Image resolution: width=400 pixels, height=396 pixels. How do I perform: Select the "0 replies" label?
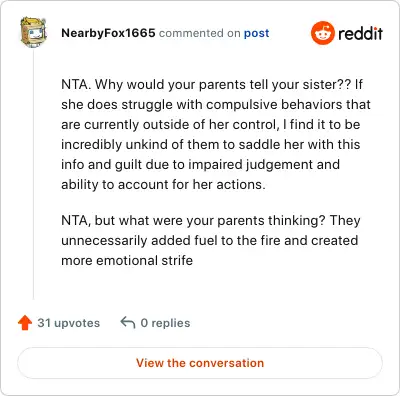(165, 323)
